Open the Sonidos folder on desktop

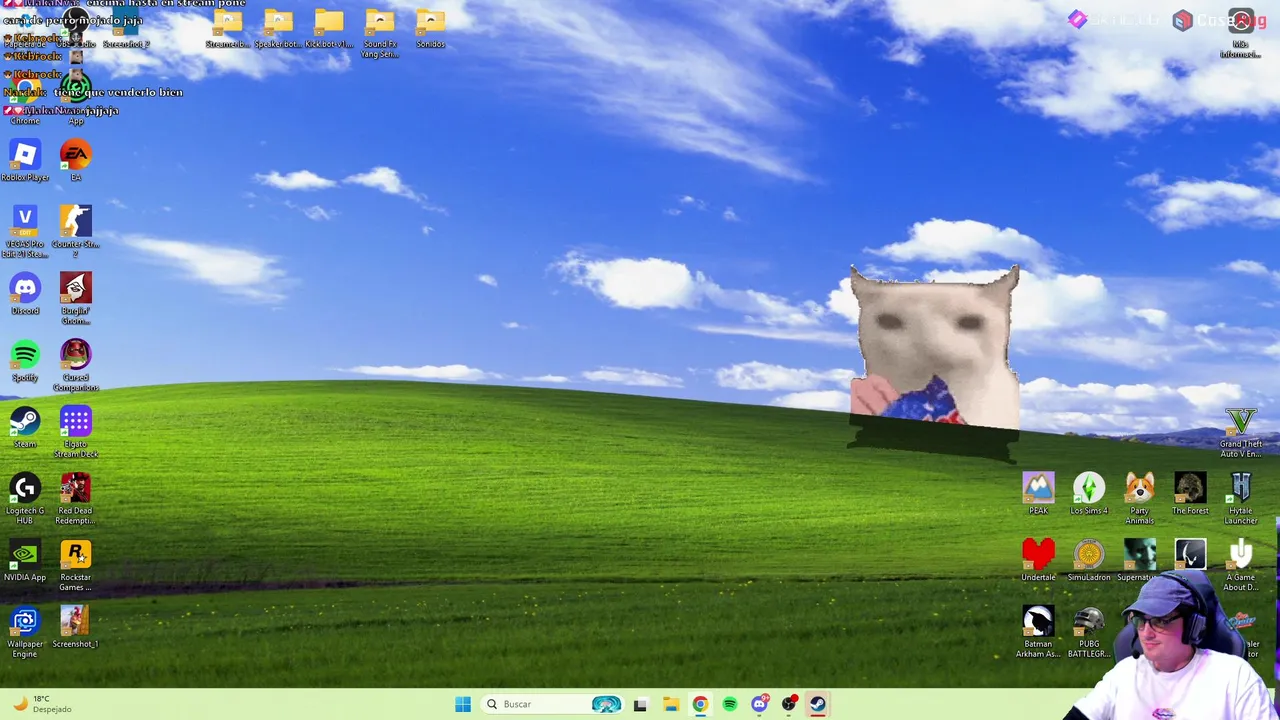pyautogui.click(x=430, y=28)
